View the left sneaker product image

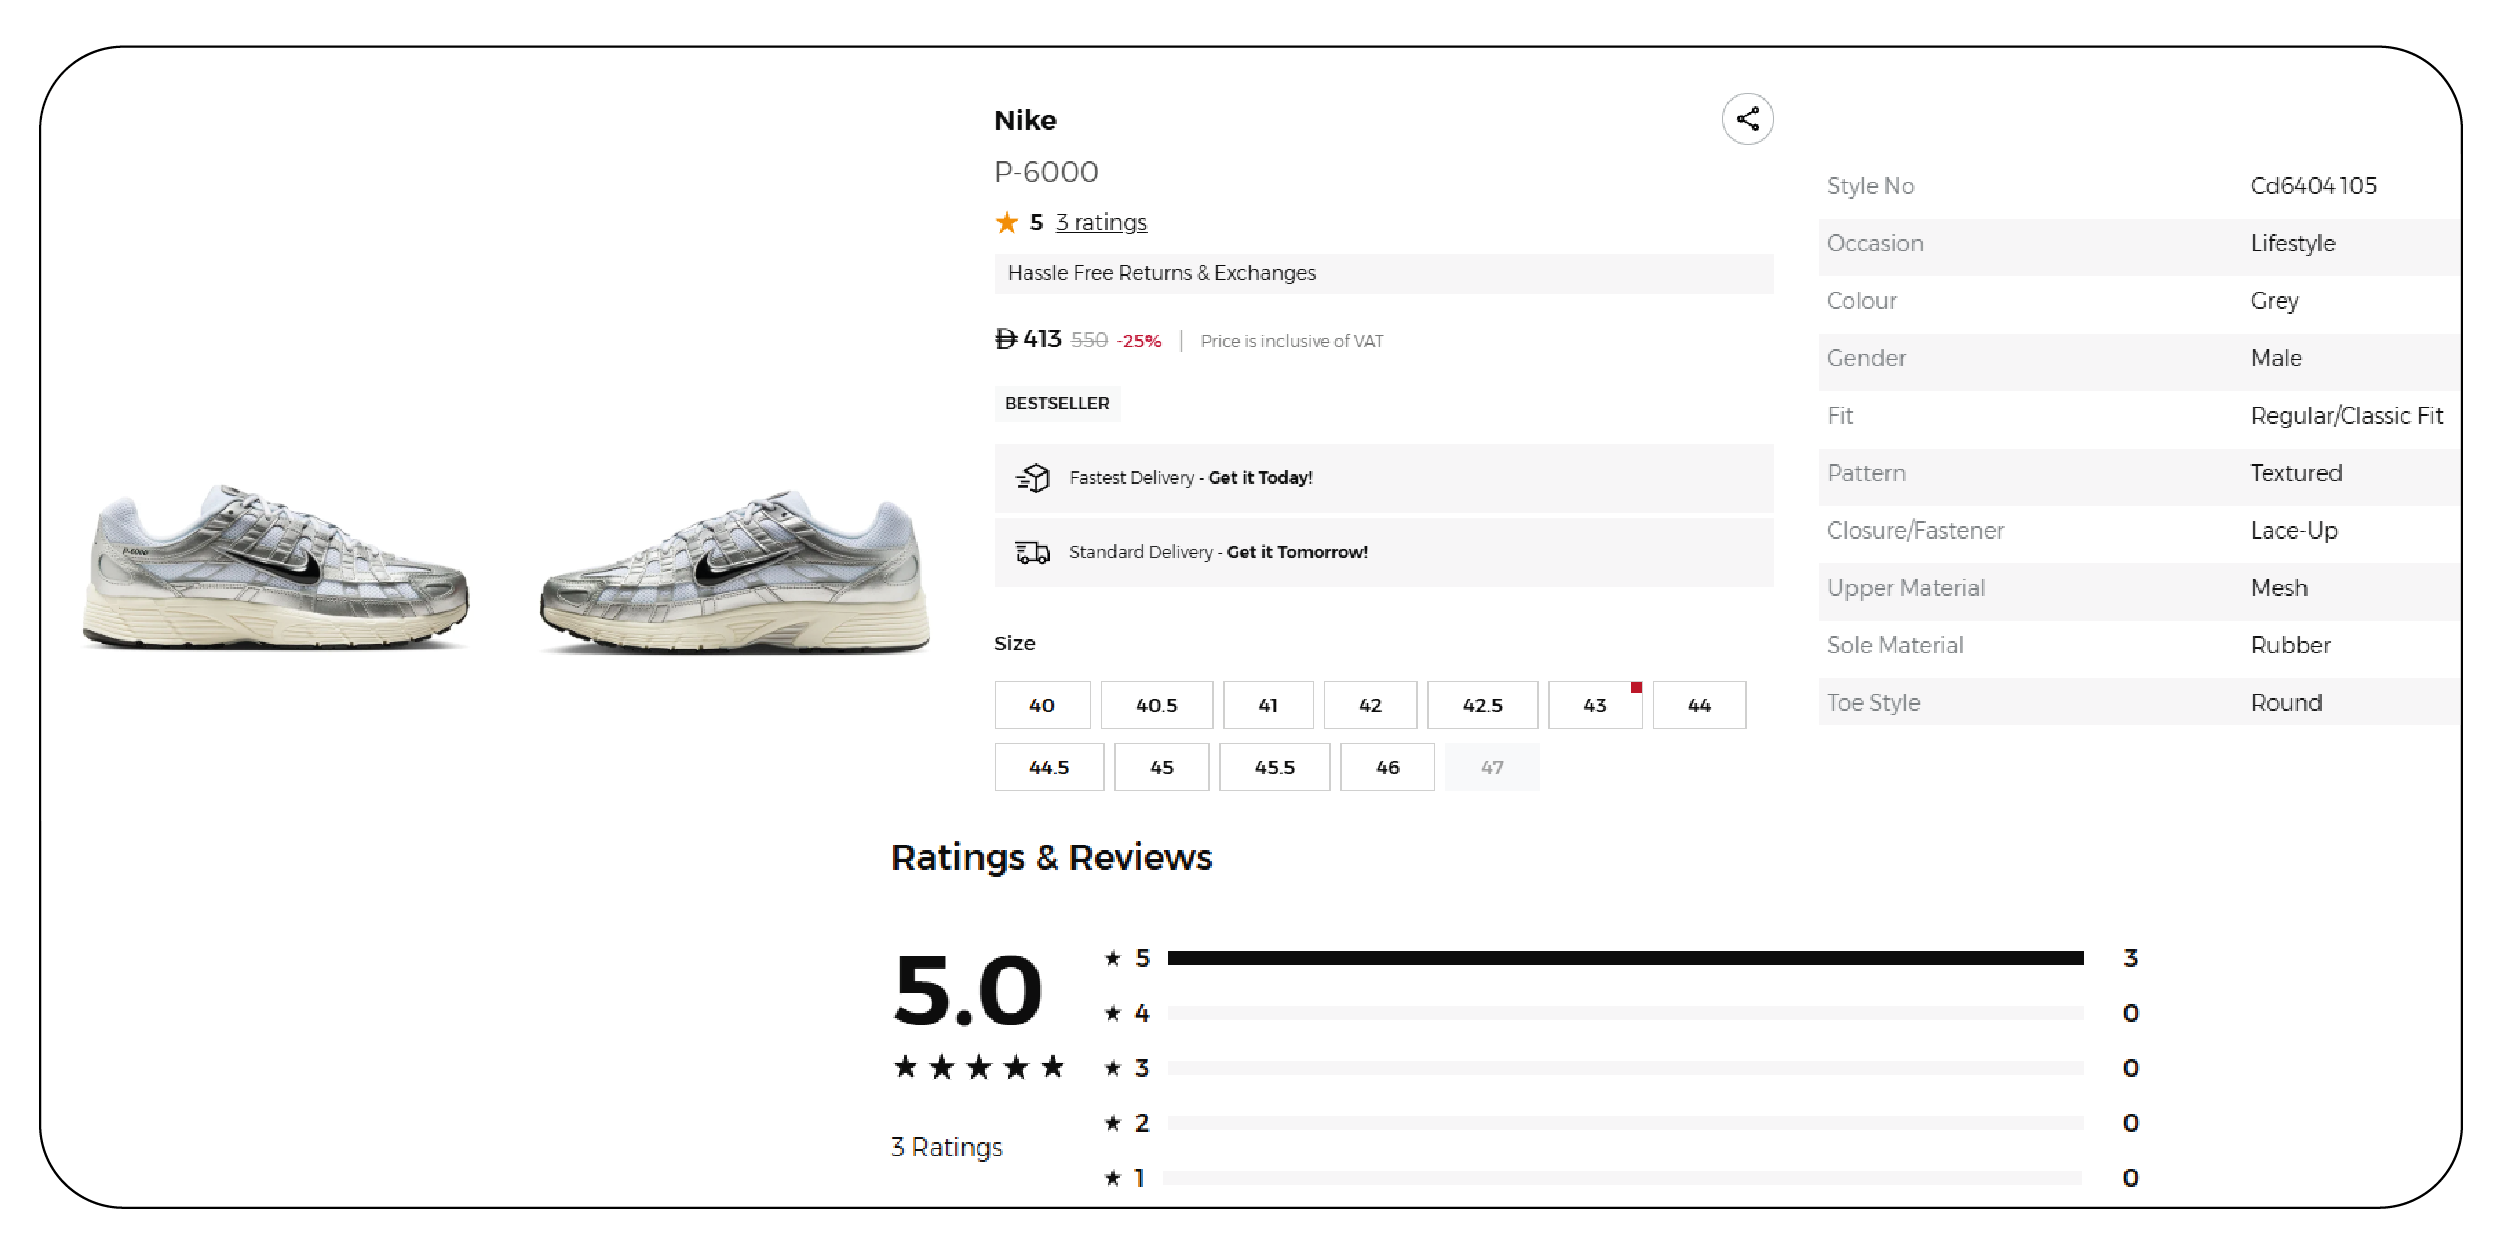pyautogui.click(x=275, y=568)
